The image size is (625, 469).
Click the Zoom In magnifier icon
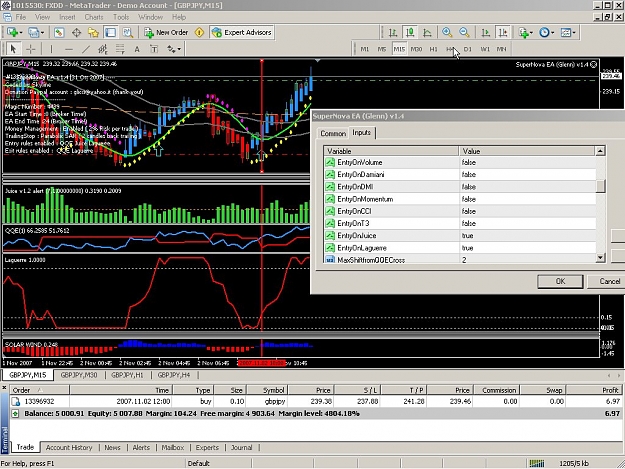point(447,33)
